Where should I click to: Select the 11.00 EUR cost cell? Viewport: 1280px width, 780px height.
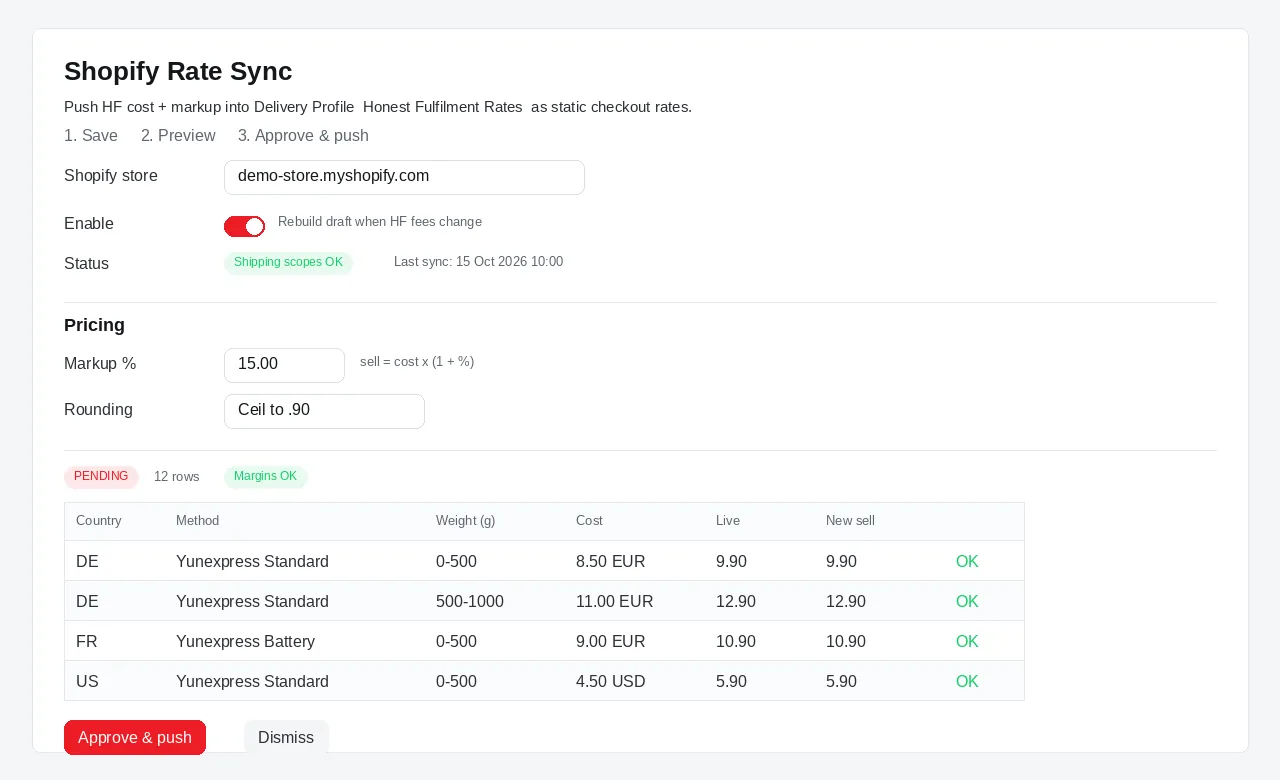coord(615,602)
